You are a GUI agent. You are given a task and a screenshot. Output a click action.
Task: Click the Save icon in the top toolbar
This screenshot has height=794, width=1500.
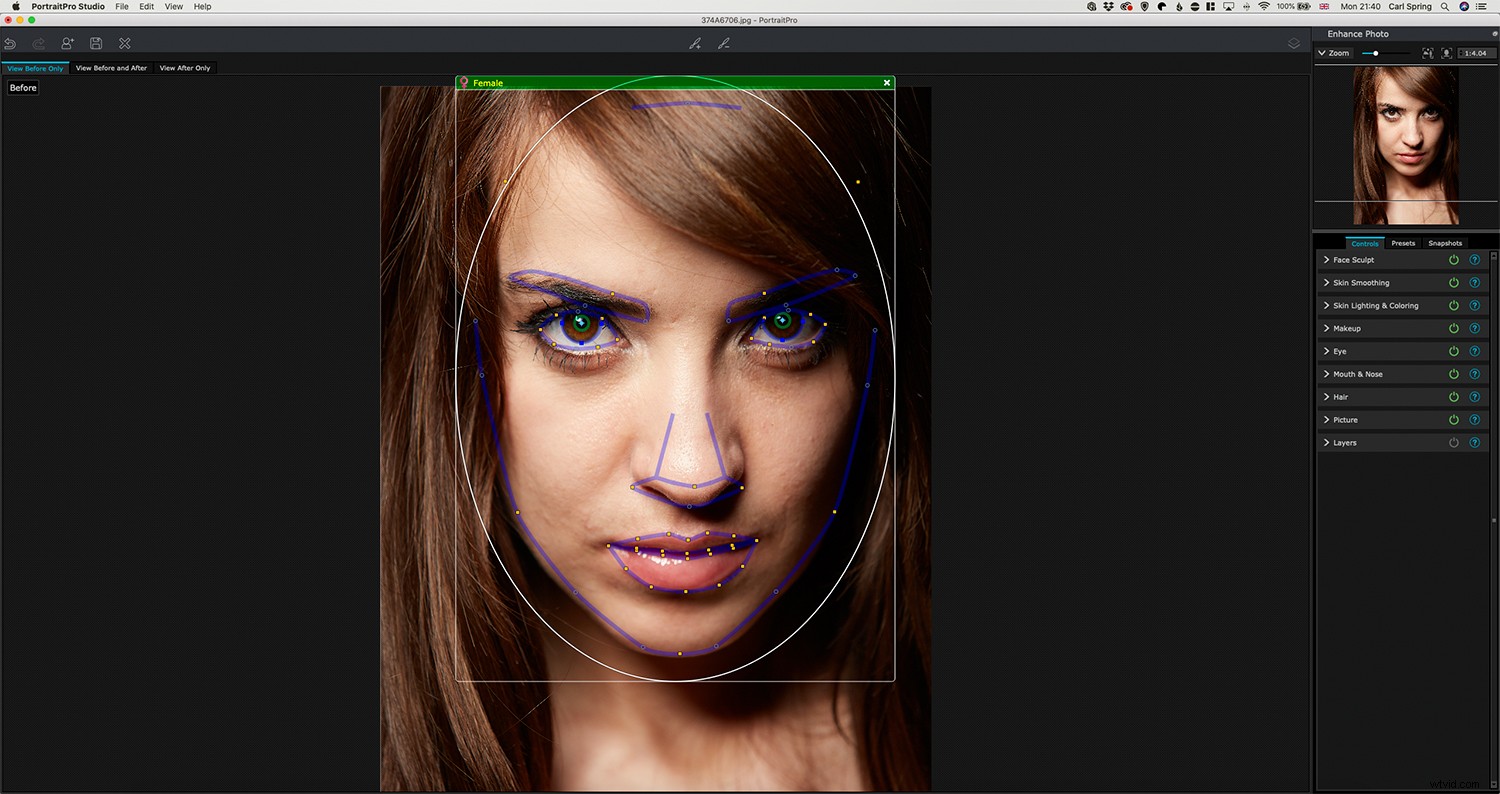pos(96,43)
